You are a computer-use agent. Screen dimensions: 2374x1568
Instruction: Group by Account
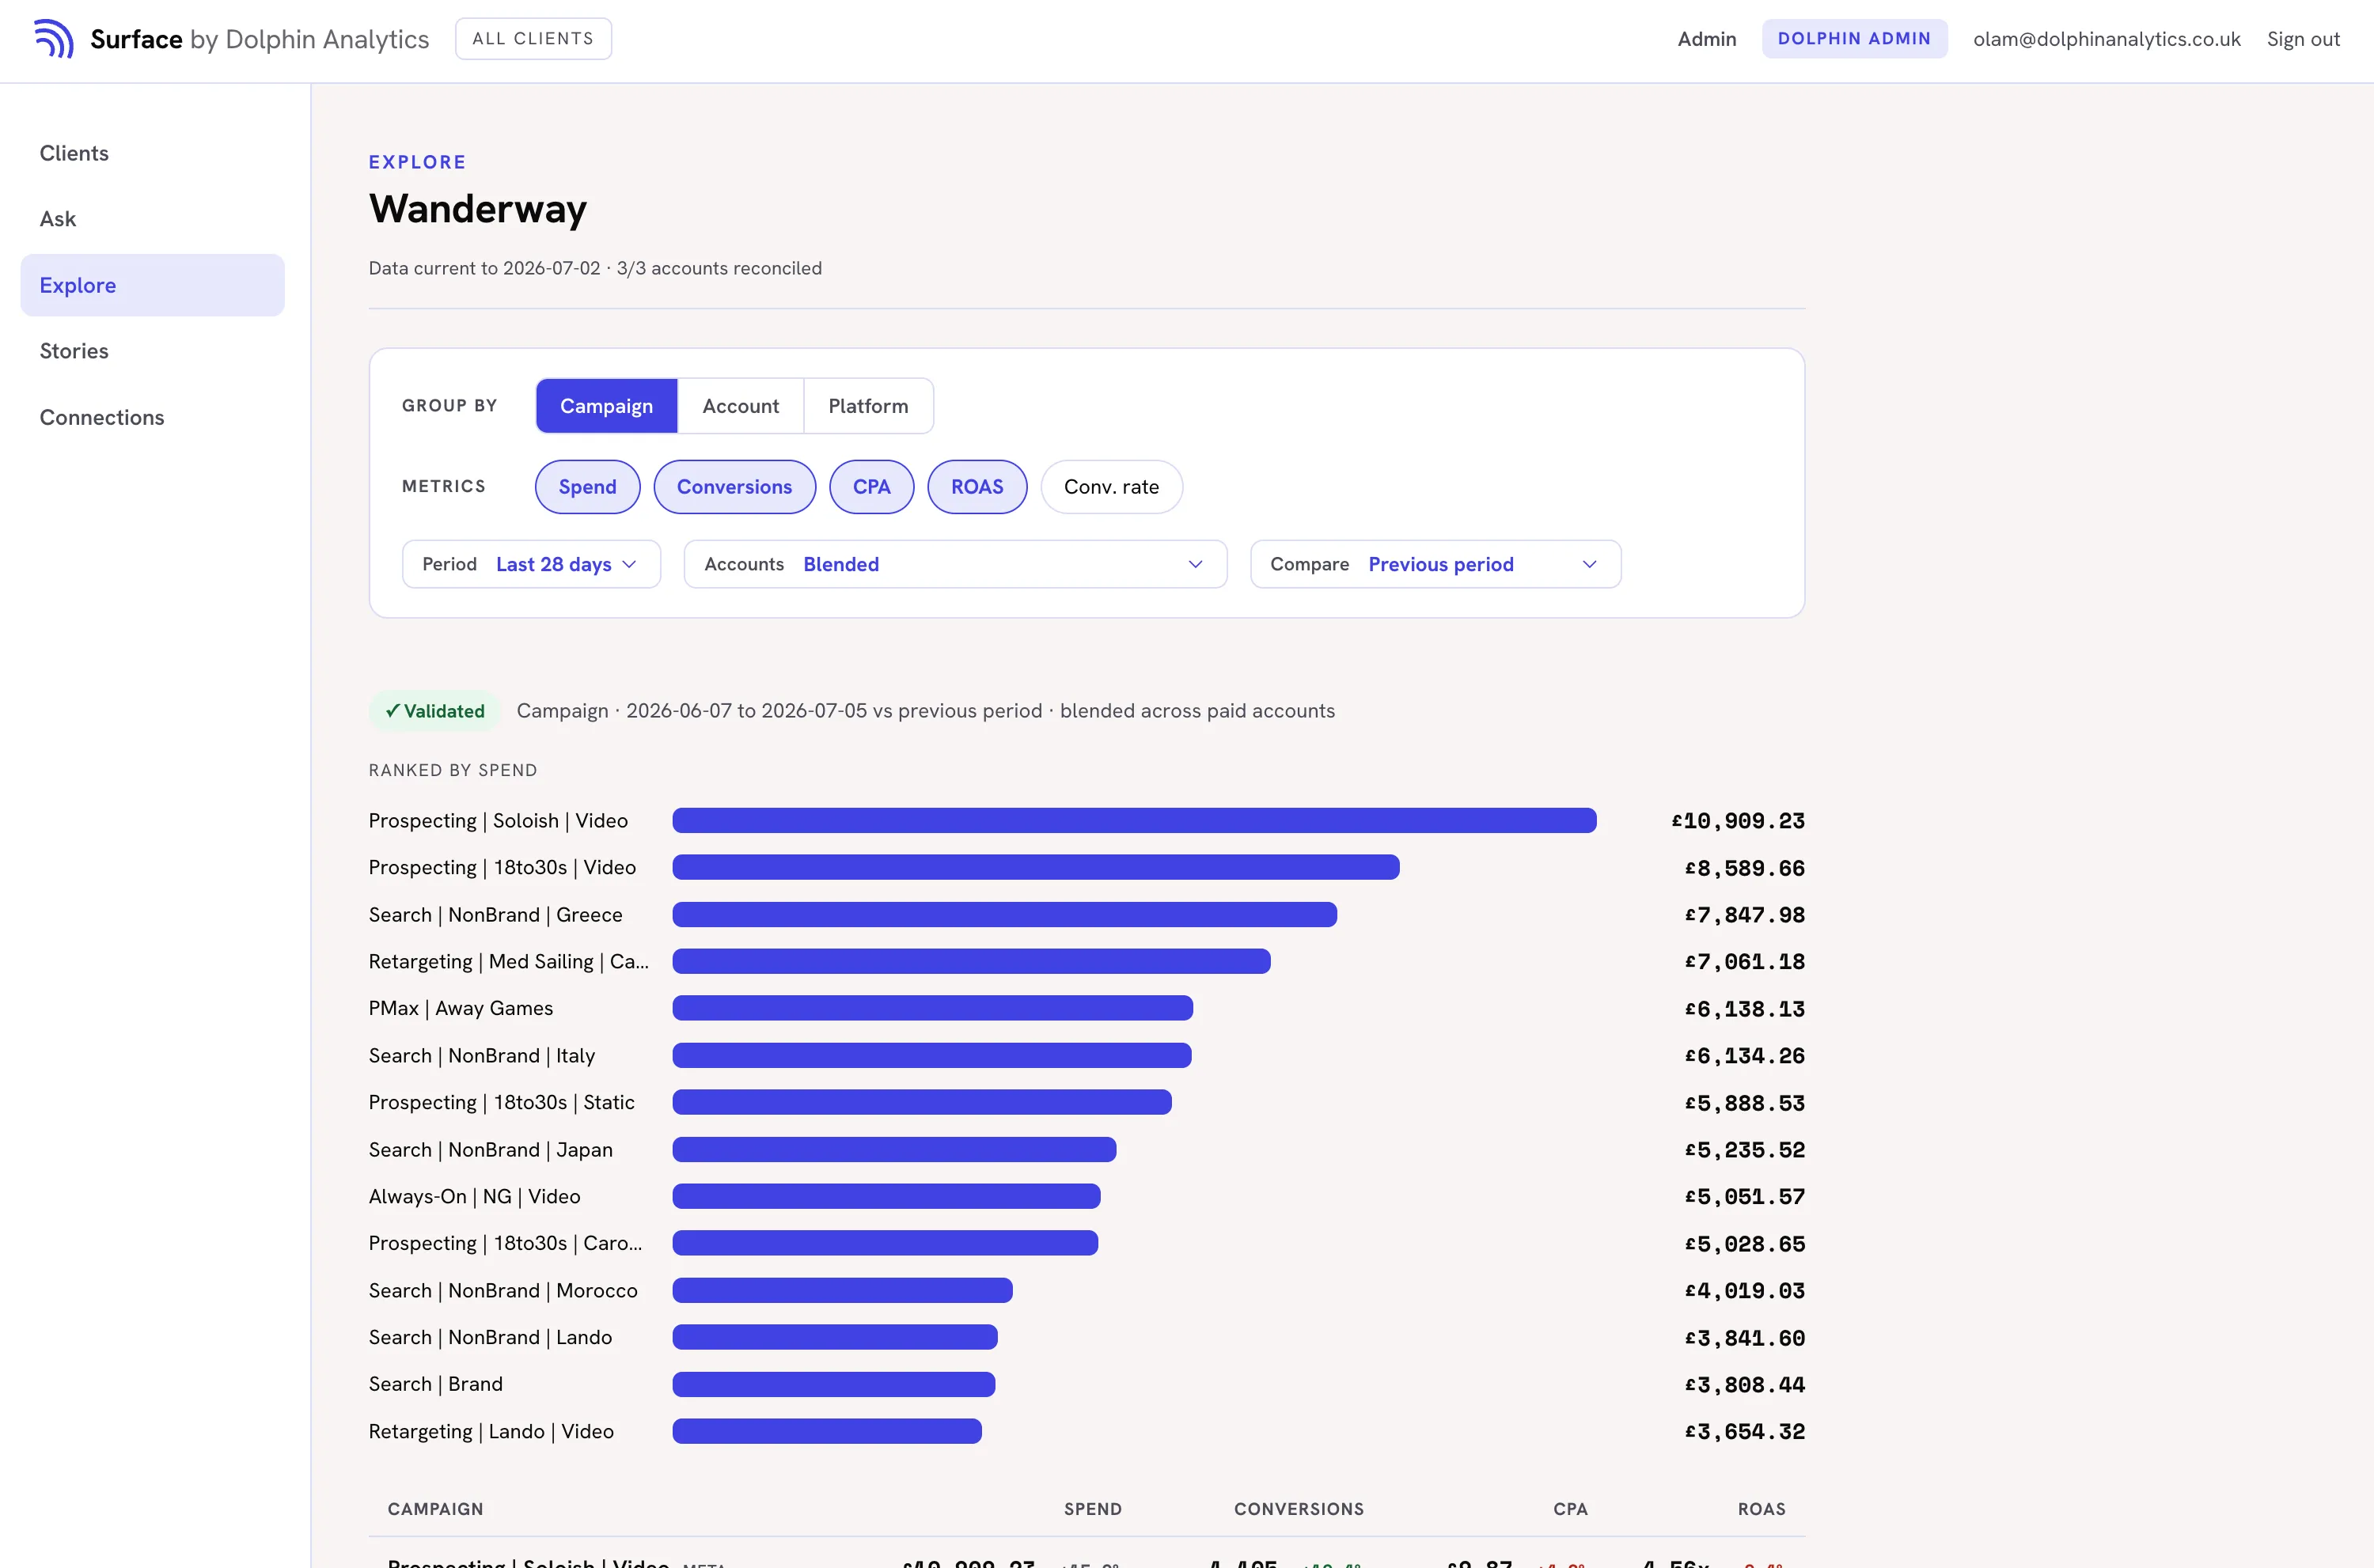click(x=740, y=406)
